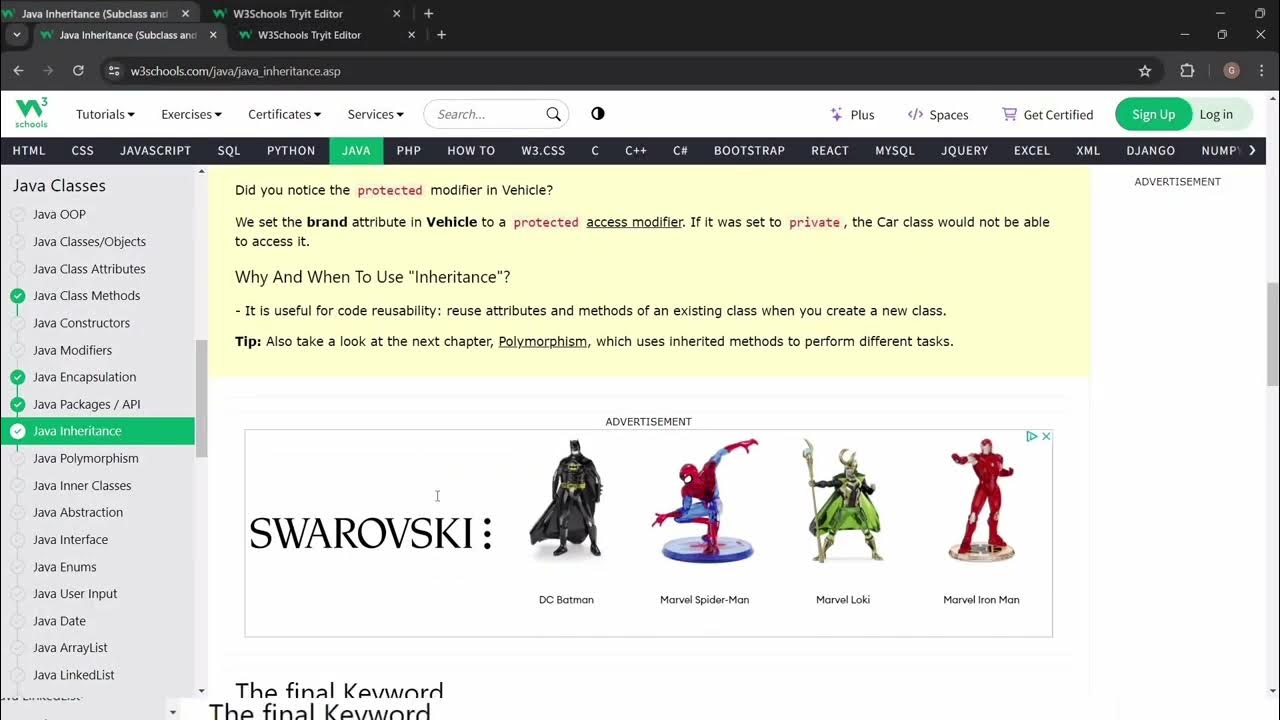Toggle Java Modifiers progress circle

(17, 350)
